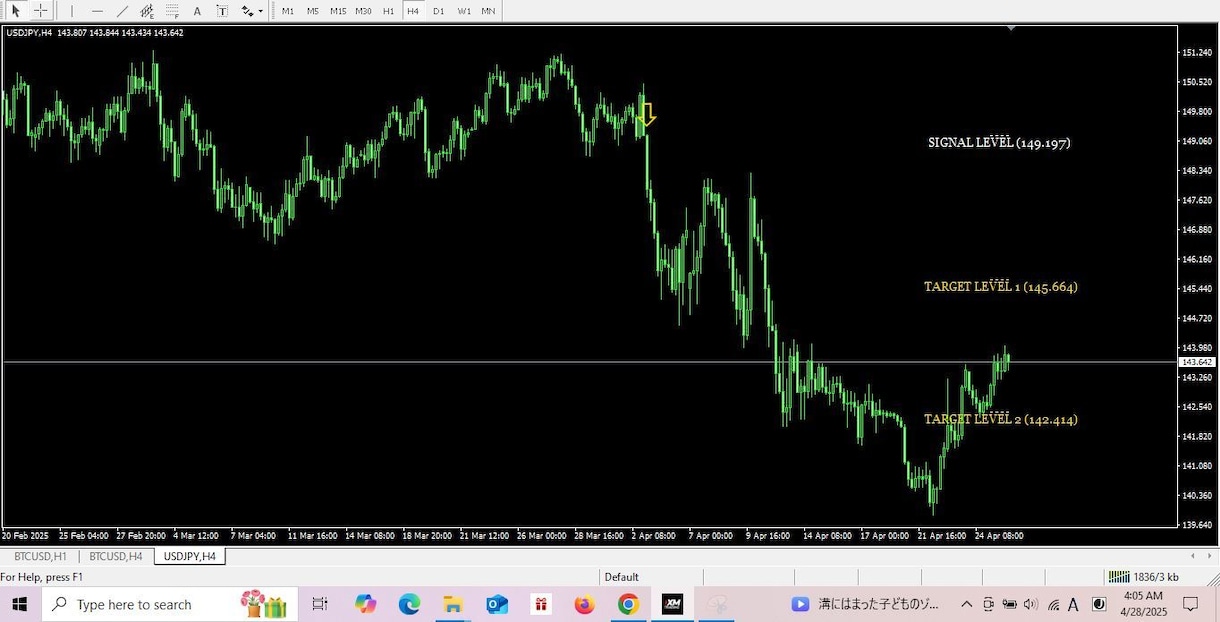Toggle the H1 timeframe button

click(388, 11)
